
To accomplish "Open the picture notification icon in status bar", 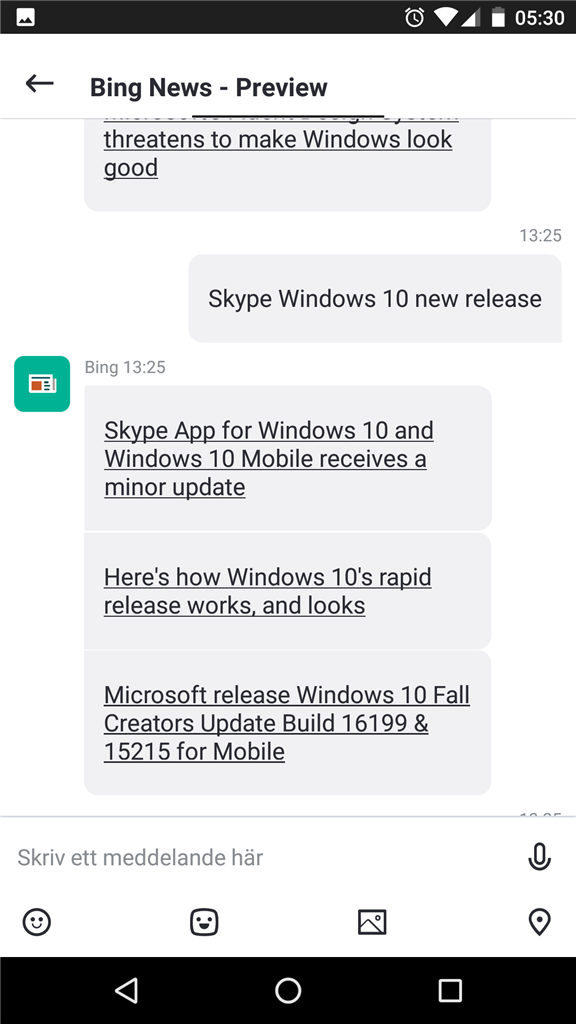I will [25, 18].
